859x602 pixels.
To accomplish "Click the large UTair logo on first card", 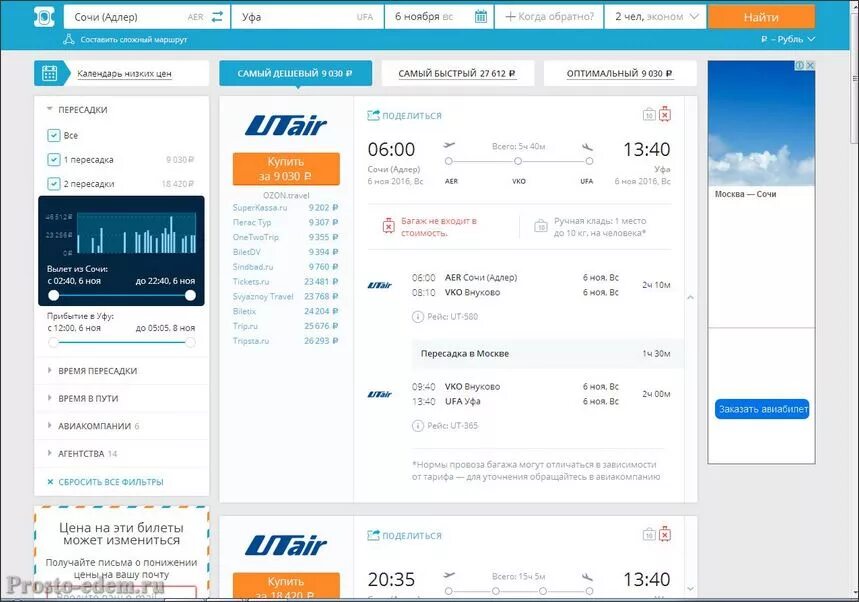I will pos(286,125).
